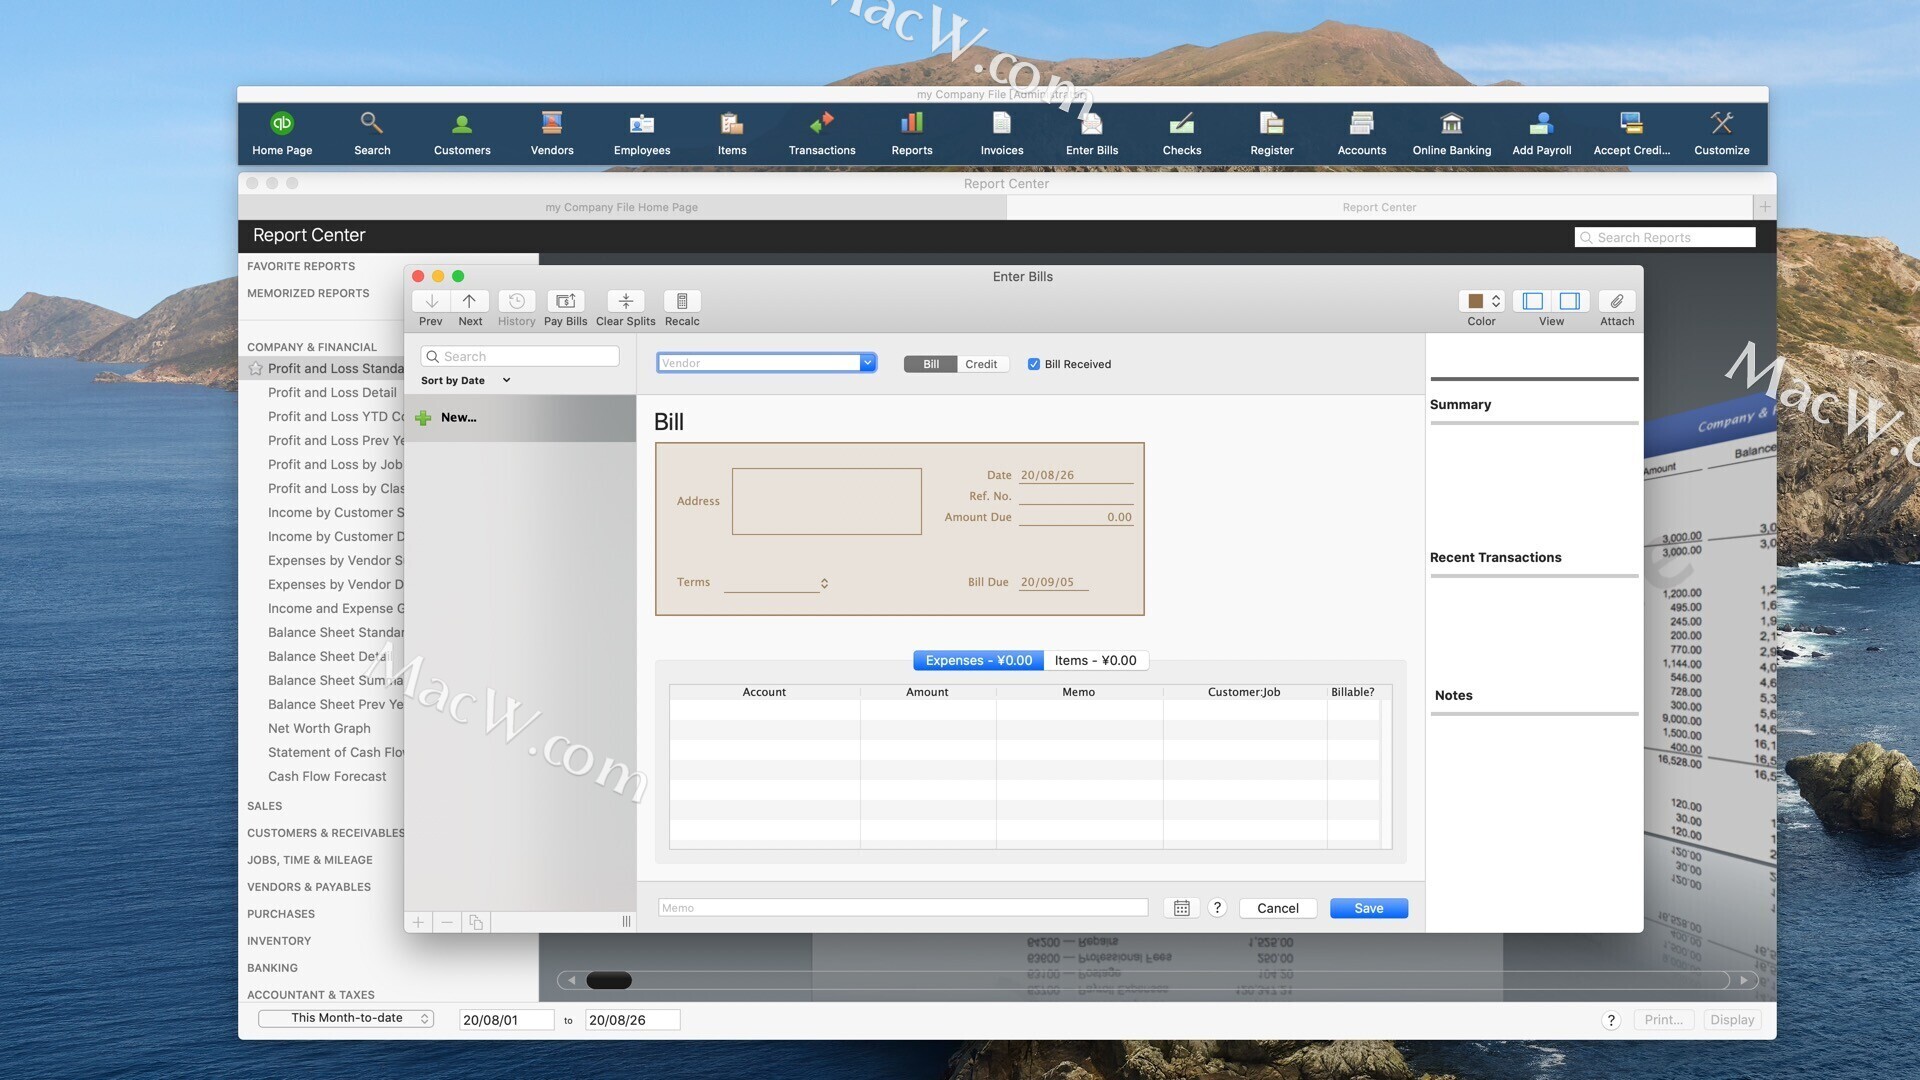Open the Vendor dropdown arrow

click(x=867, y=363)
